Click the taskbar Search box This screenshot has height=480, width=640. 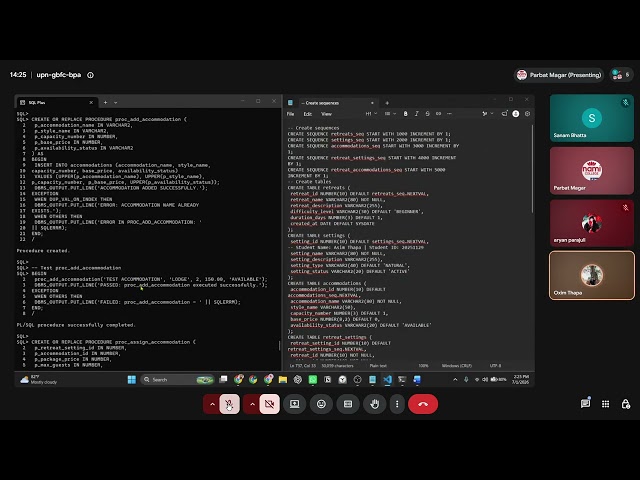coord(178,380)
